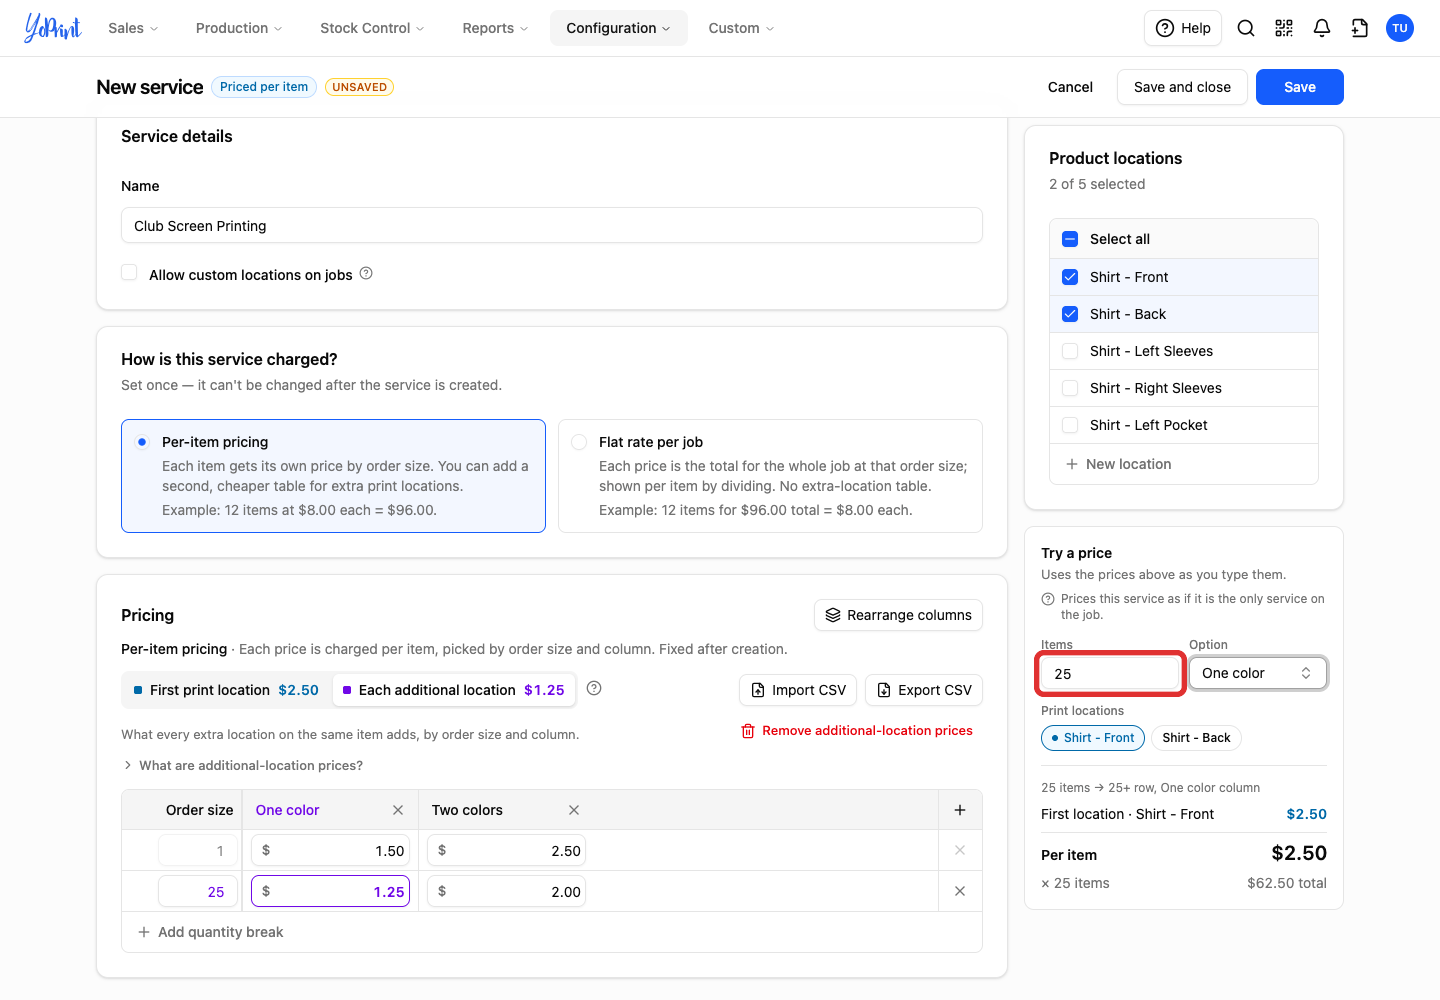1440x1000 pixels.
Task: Check Shirt - Left Pocket location
Action: [x=1070, y=425]
